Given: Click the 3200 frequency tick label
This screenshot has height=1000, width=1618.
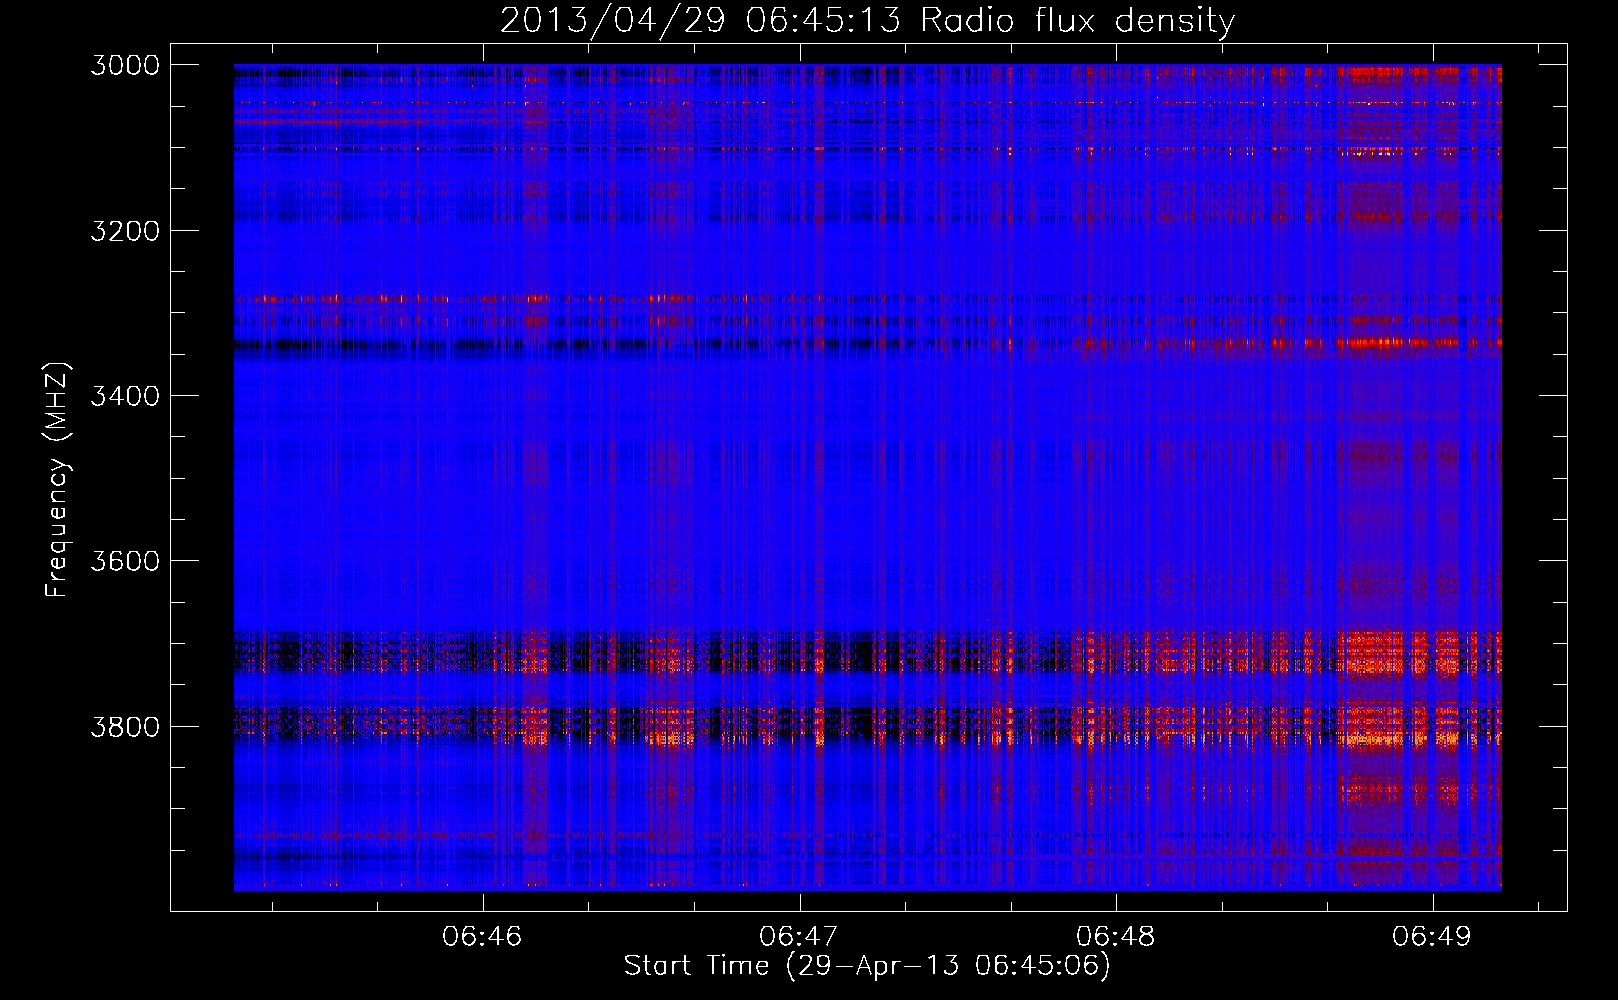Looking at the screenshot, I should 125,231.
